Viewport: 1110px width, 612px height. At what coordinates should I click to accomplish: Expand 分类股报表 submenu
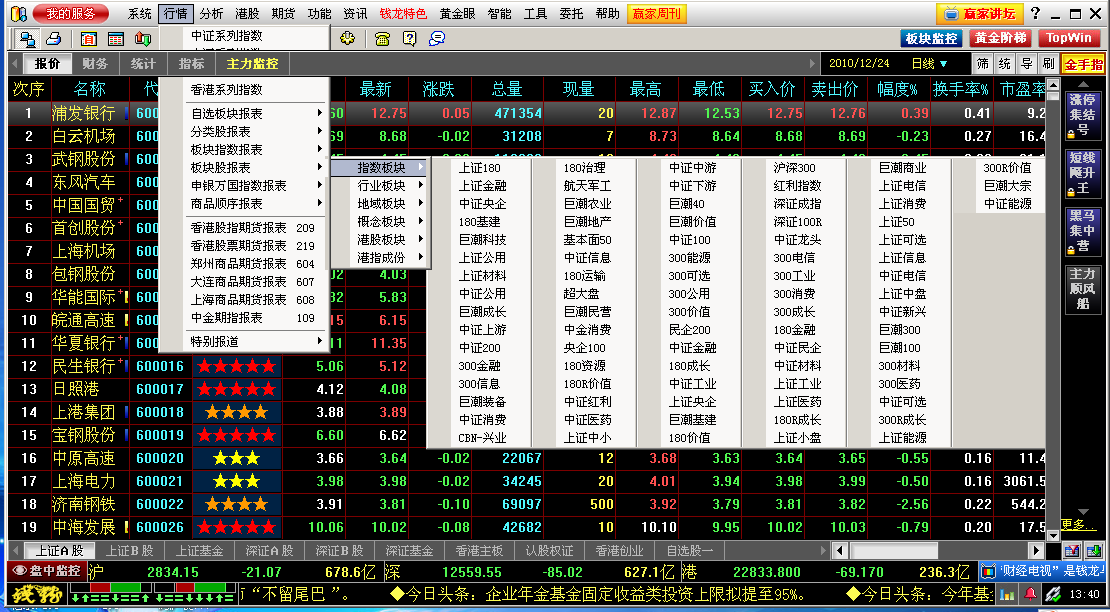click(x=256, y=132)
